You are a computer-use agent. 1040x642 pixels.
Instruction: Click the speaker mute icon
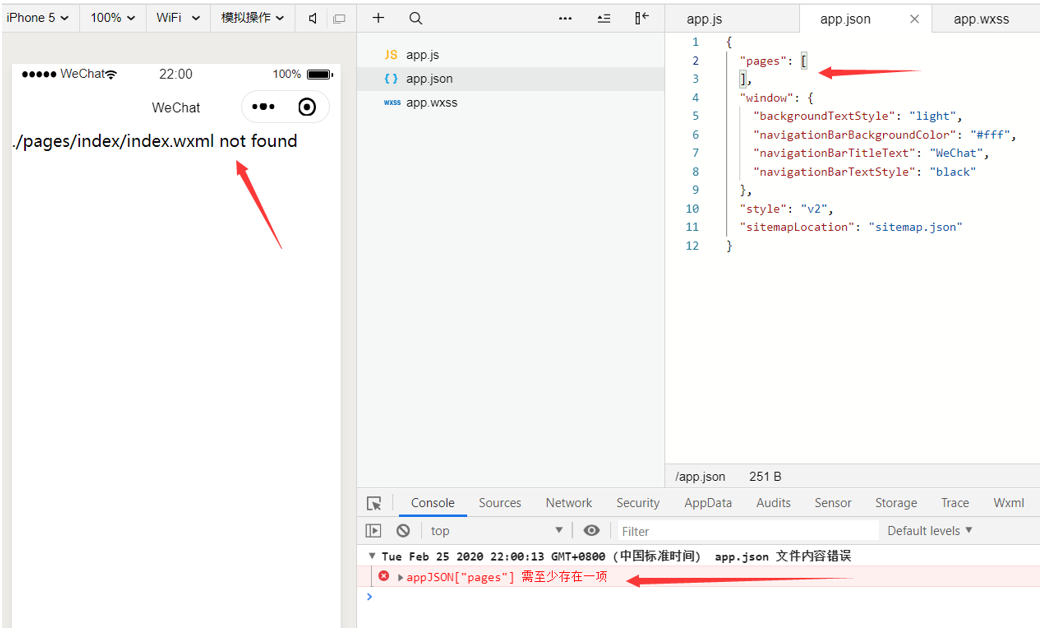(313, 19)
